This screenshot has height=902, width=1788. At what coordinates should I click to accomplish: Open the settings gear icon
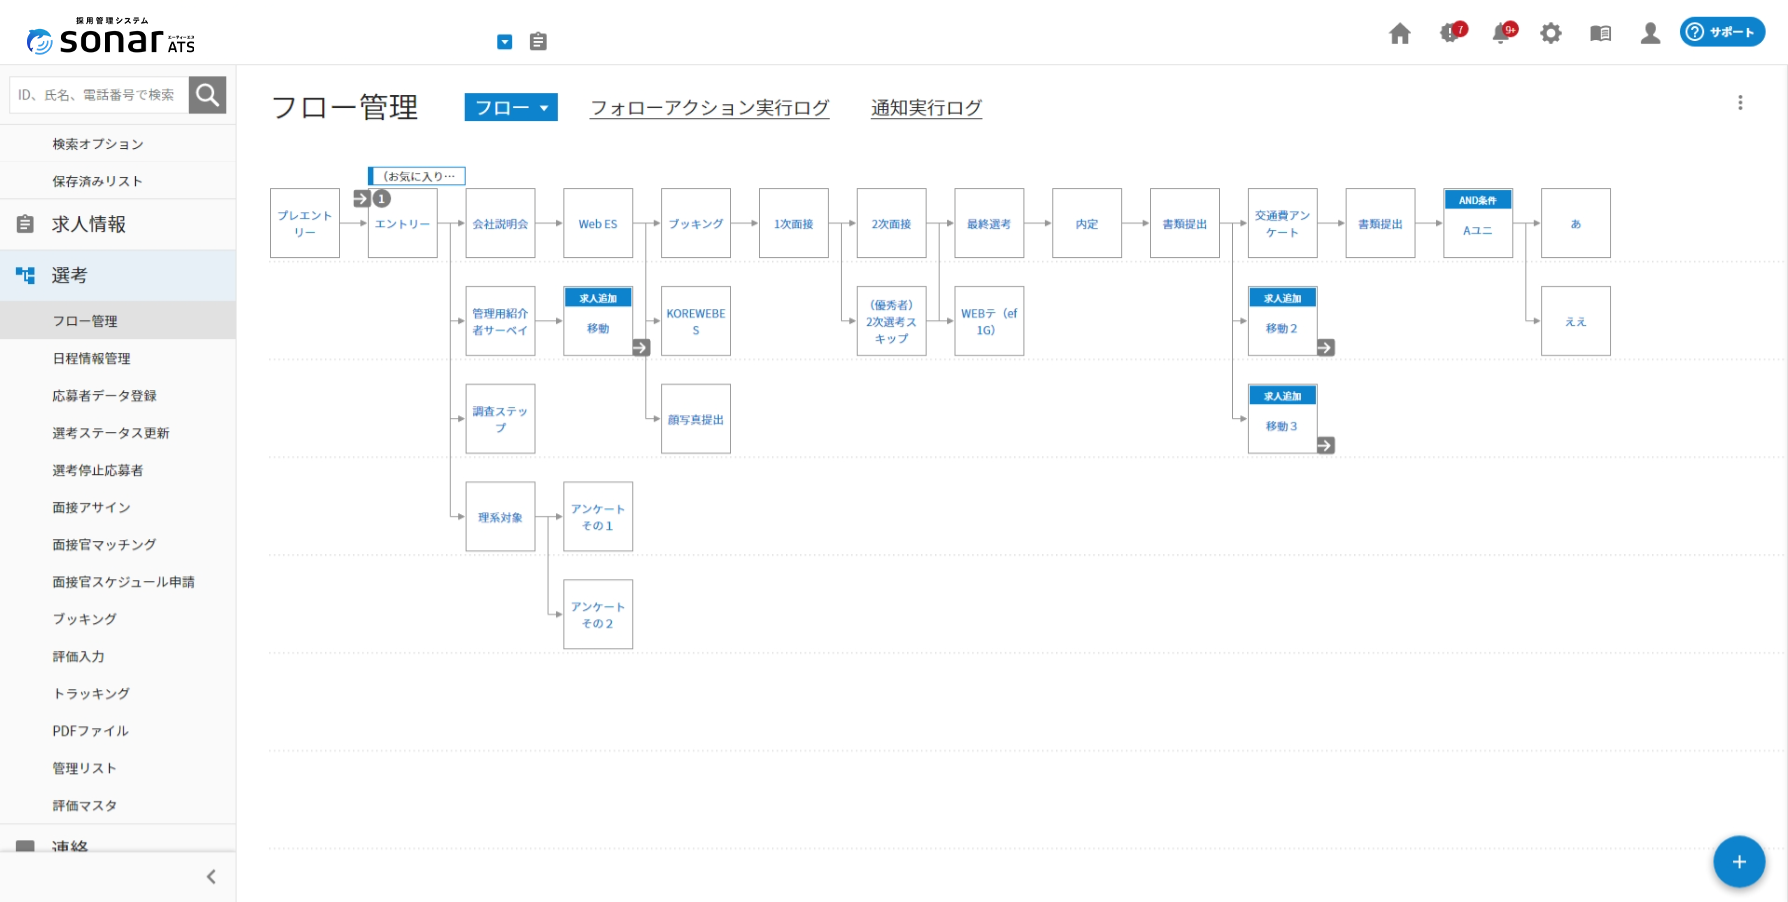pyautogui.click(x=1551, y=33)
